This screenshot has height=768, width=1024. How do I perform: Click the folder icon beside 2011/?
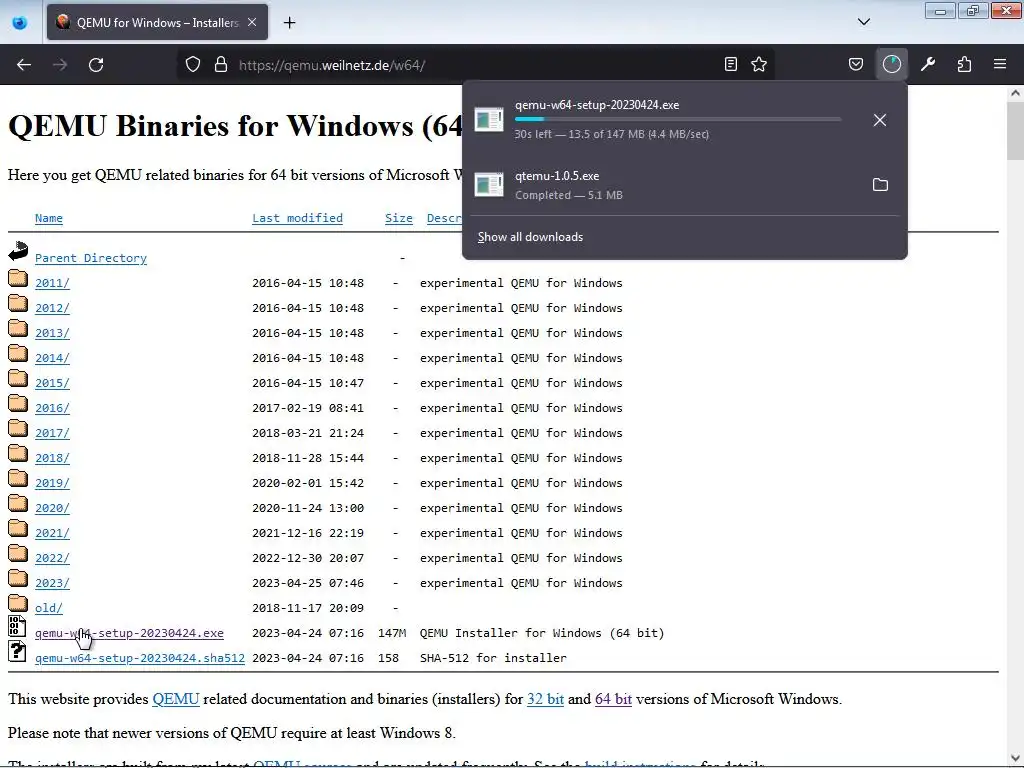click(18, 279)
